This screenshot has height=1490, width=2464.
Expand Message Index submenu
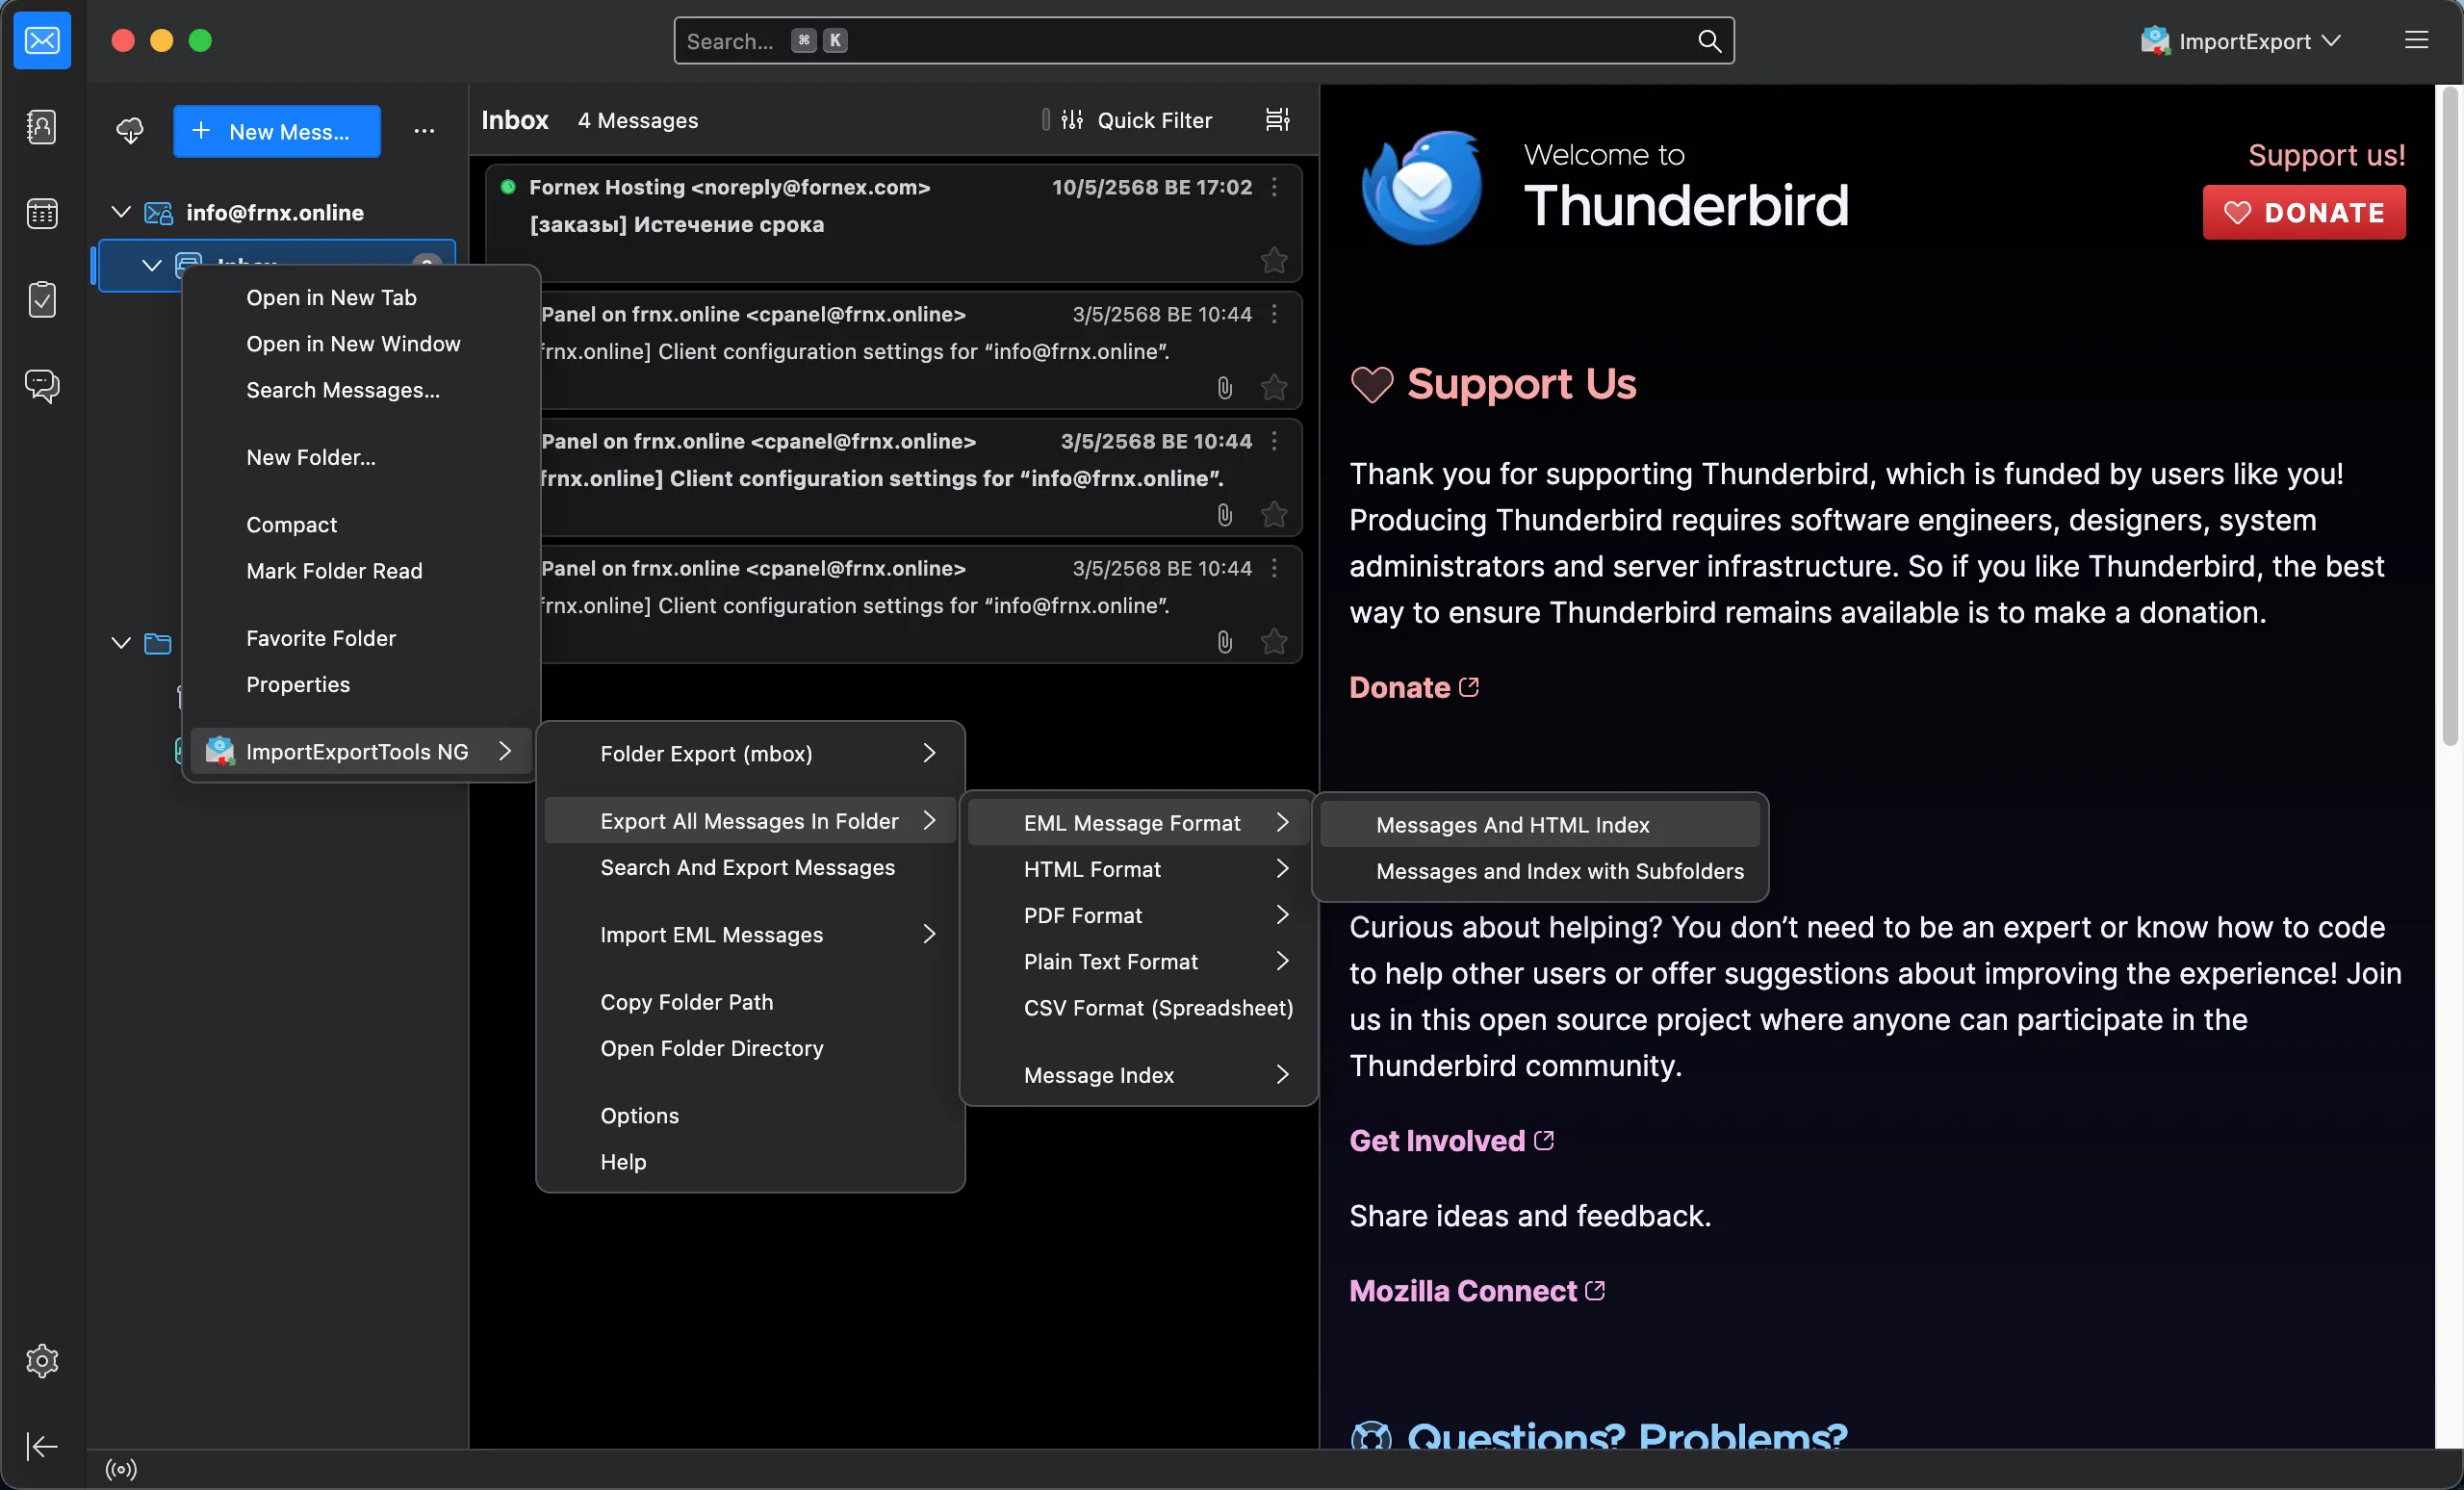(x=1138, y=1075)
